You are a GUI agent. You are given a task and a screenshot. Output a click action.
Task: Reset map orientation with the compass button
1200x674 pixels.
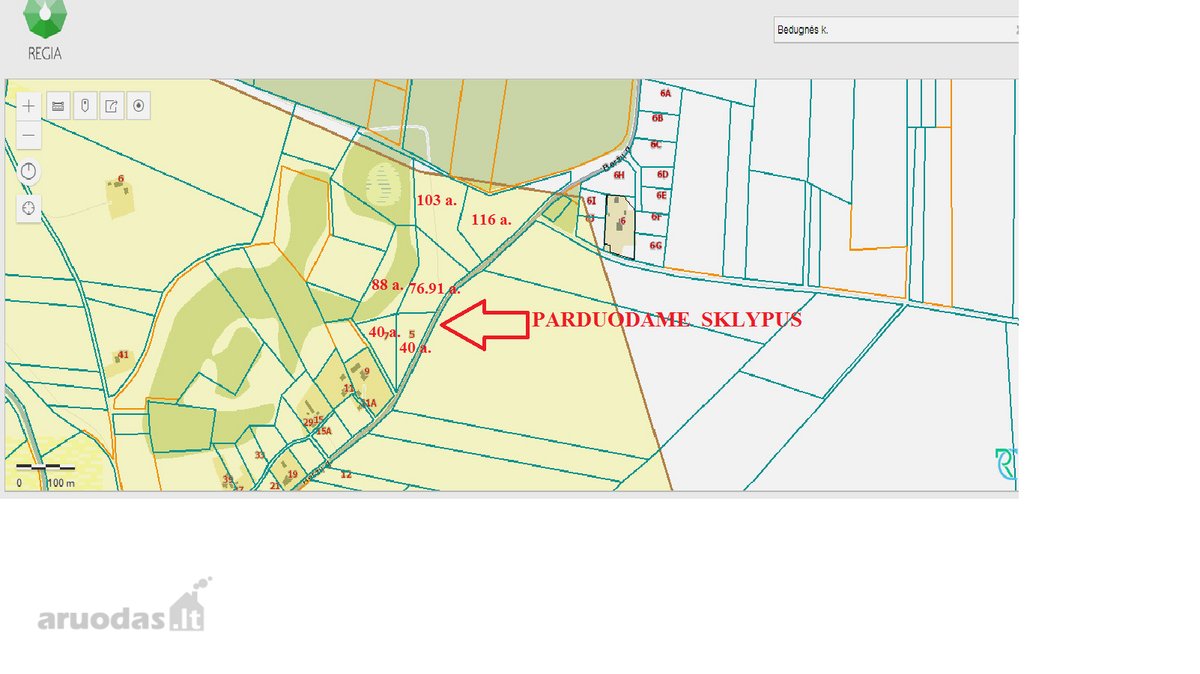coord(28,171)
